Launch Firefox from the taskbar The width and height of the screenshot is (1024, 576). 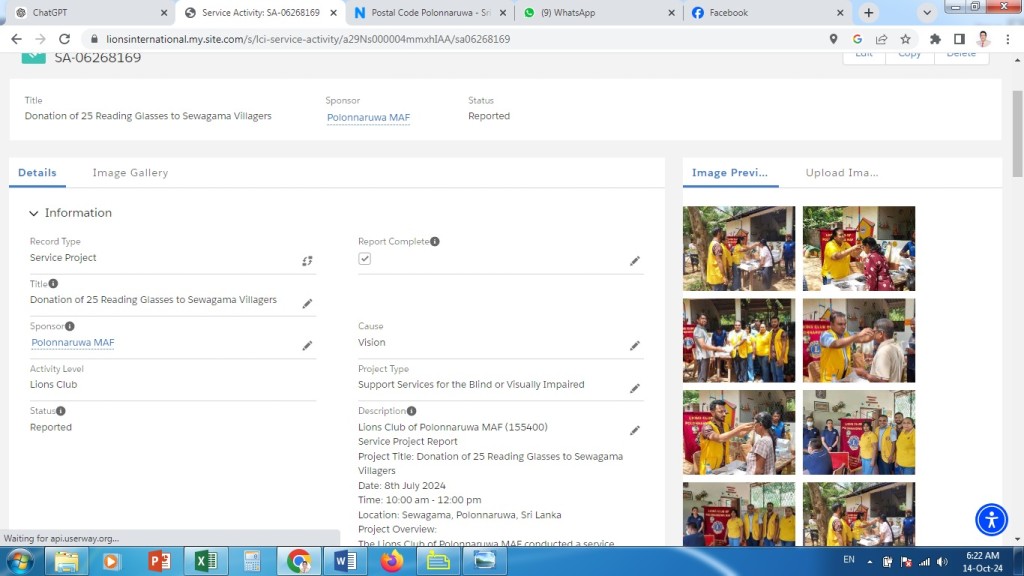point(392,561)
